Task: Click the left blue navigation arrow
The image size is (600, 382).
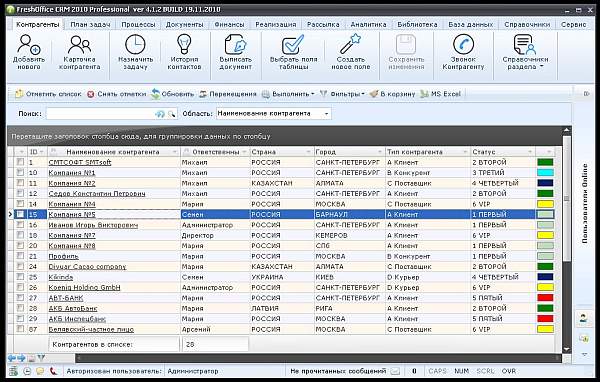Action: click(12, 358)
